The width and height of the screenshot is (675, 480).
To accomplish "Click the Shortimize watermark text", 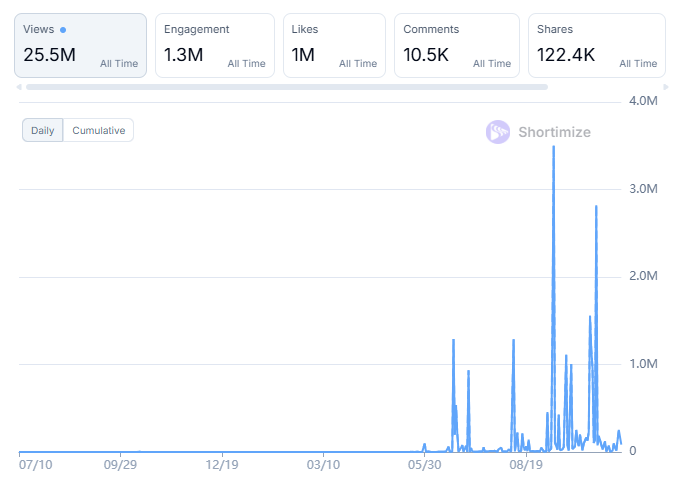I will click(x=554, y=132).
